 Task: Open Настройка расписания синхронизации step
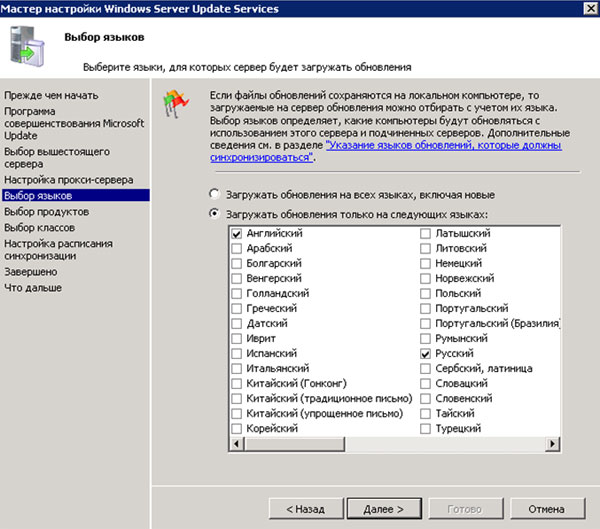pos(58,250)
